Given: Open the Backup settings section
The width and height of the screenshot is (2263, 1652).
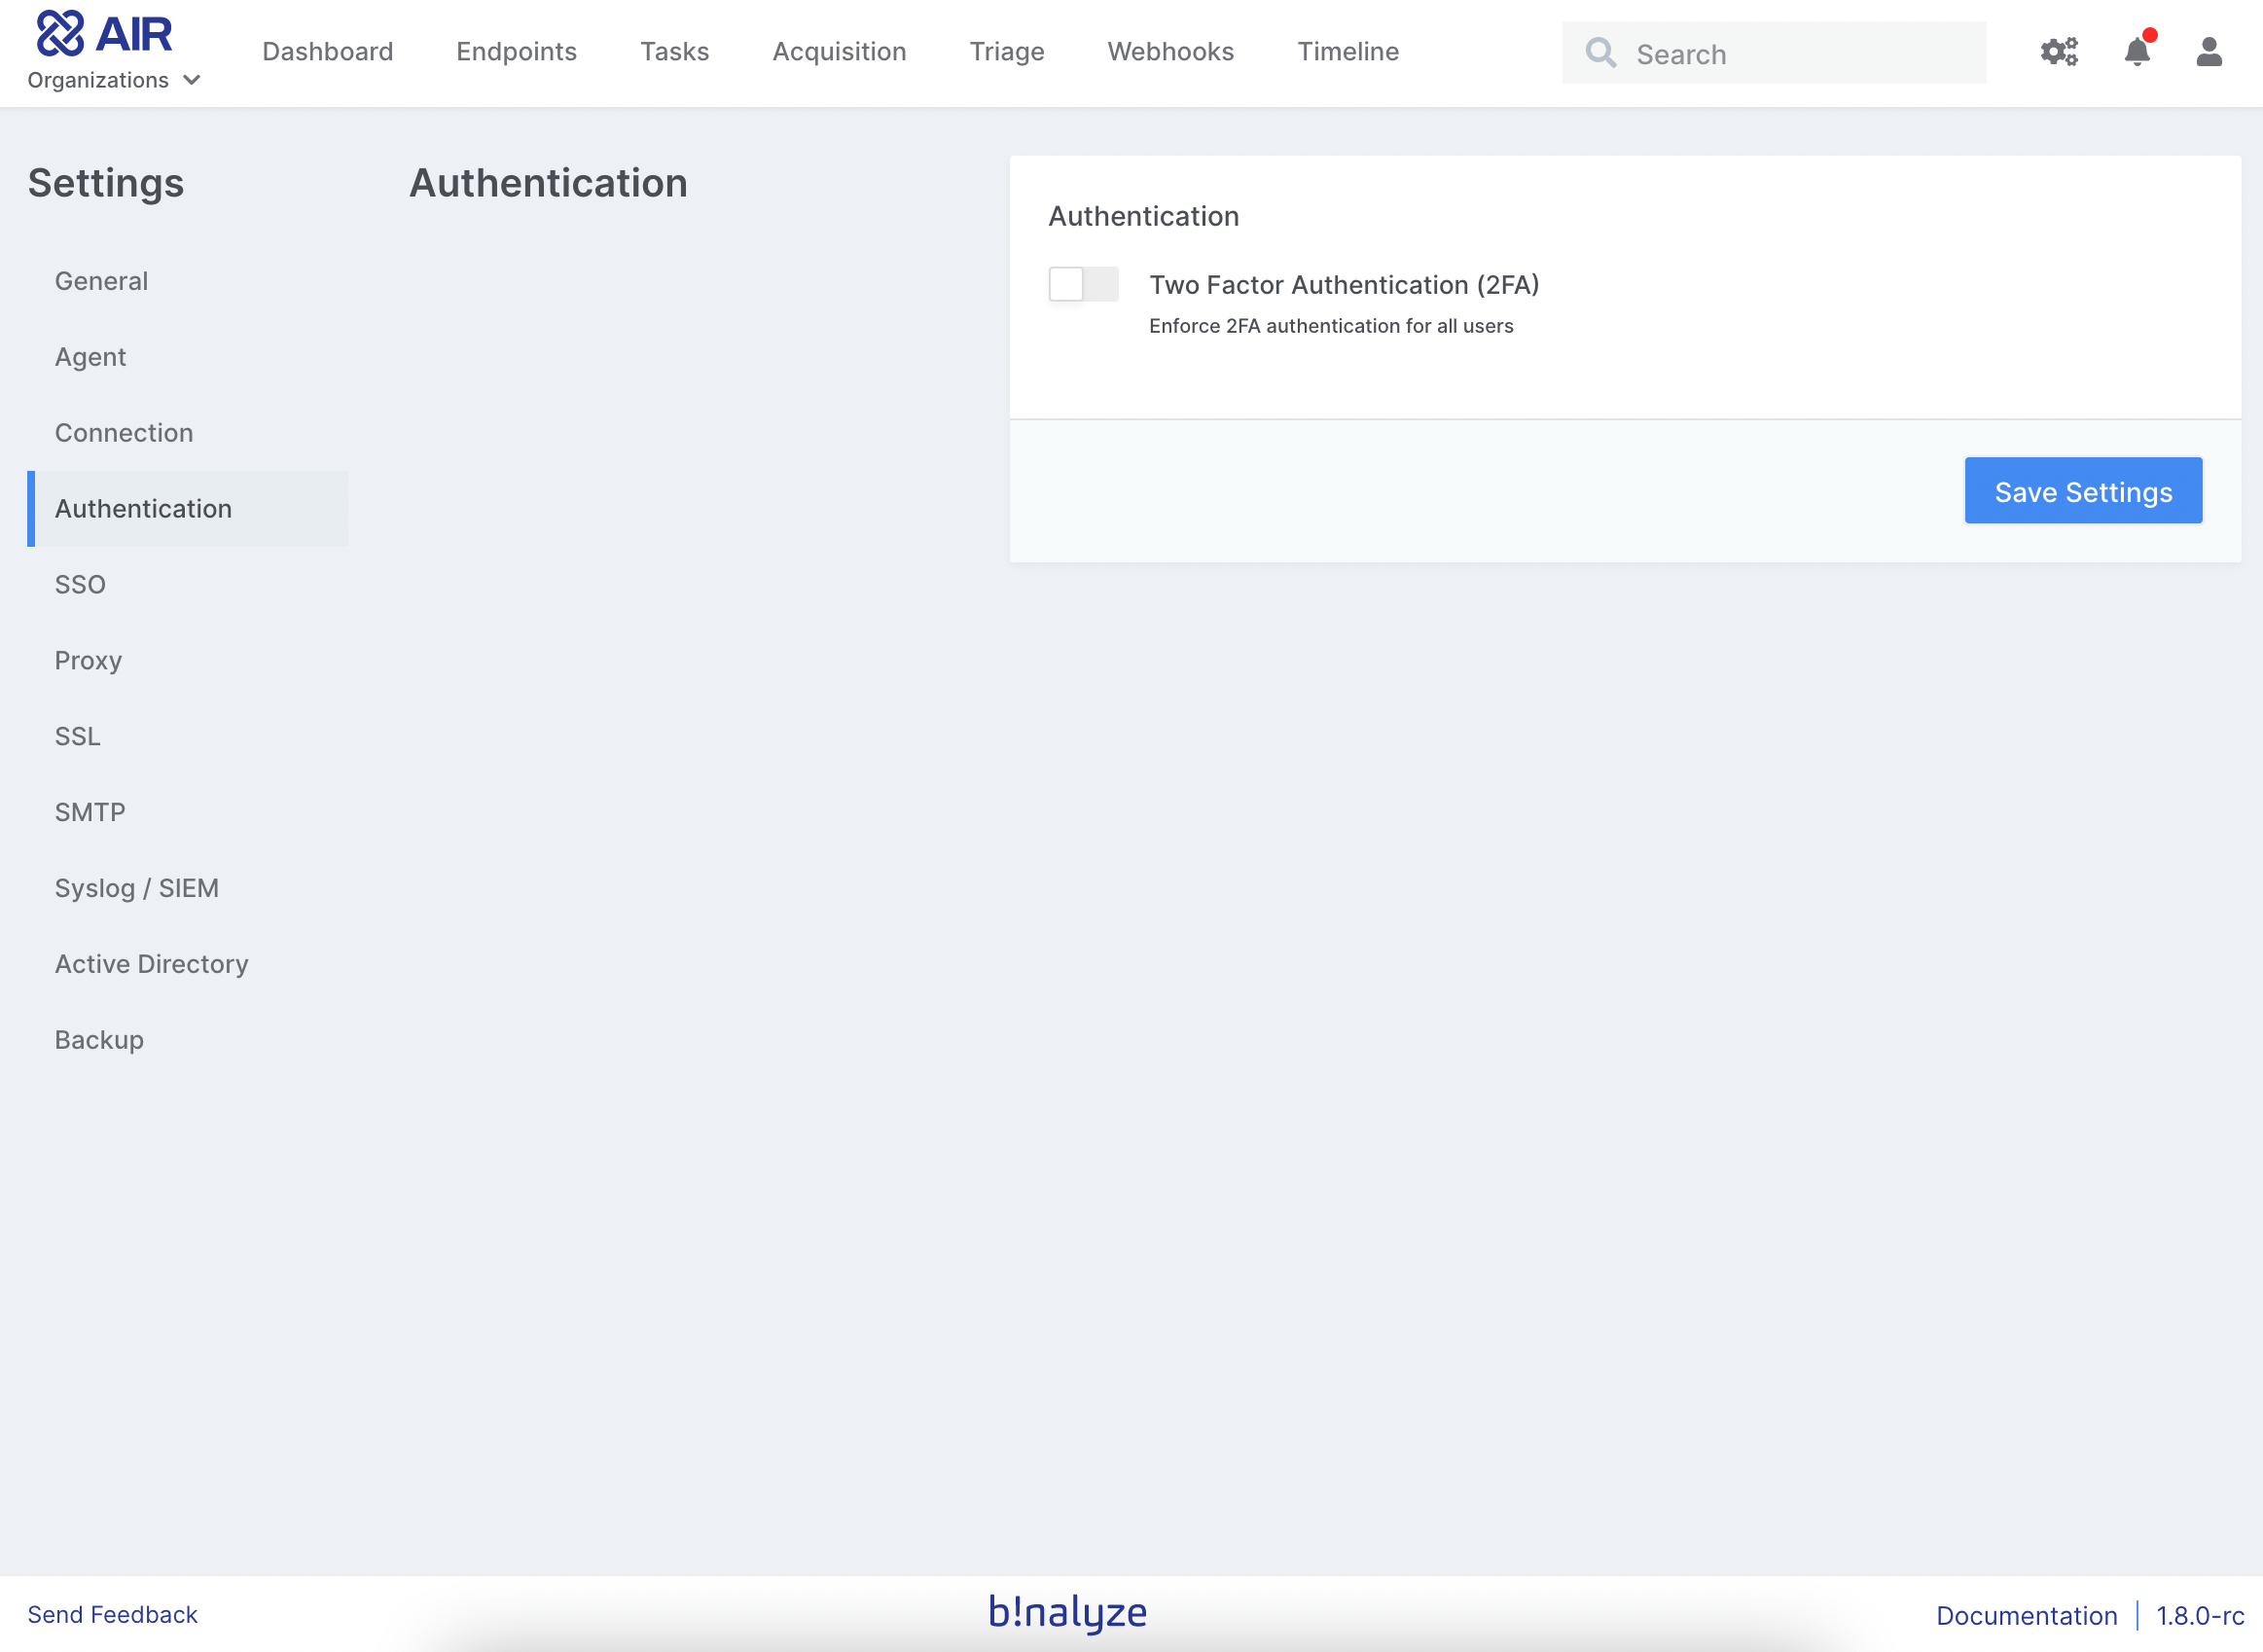Looking at the screenshot, I should click(99, 1040).
